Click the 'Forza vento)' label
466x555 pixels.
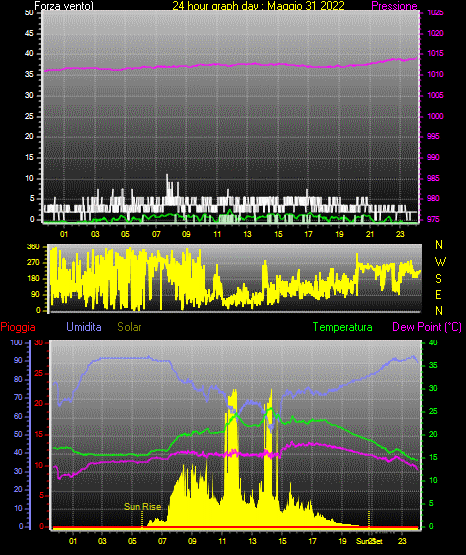64,6
